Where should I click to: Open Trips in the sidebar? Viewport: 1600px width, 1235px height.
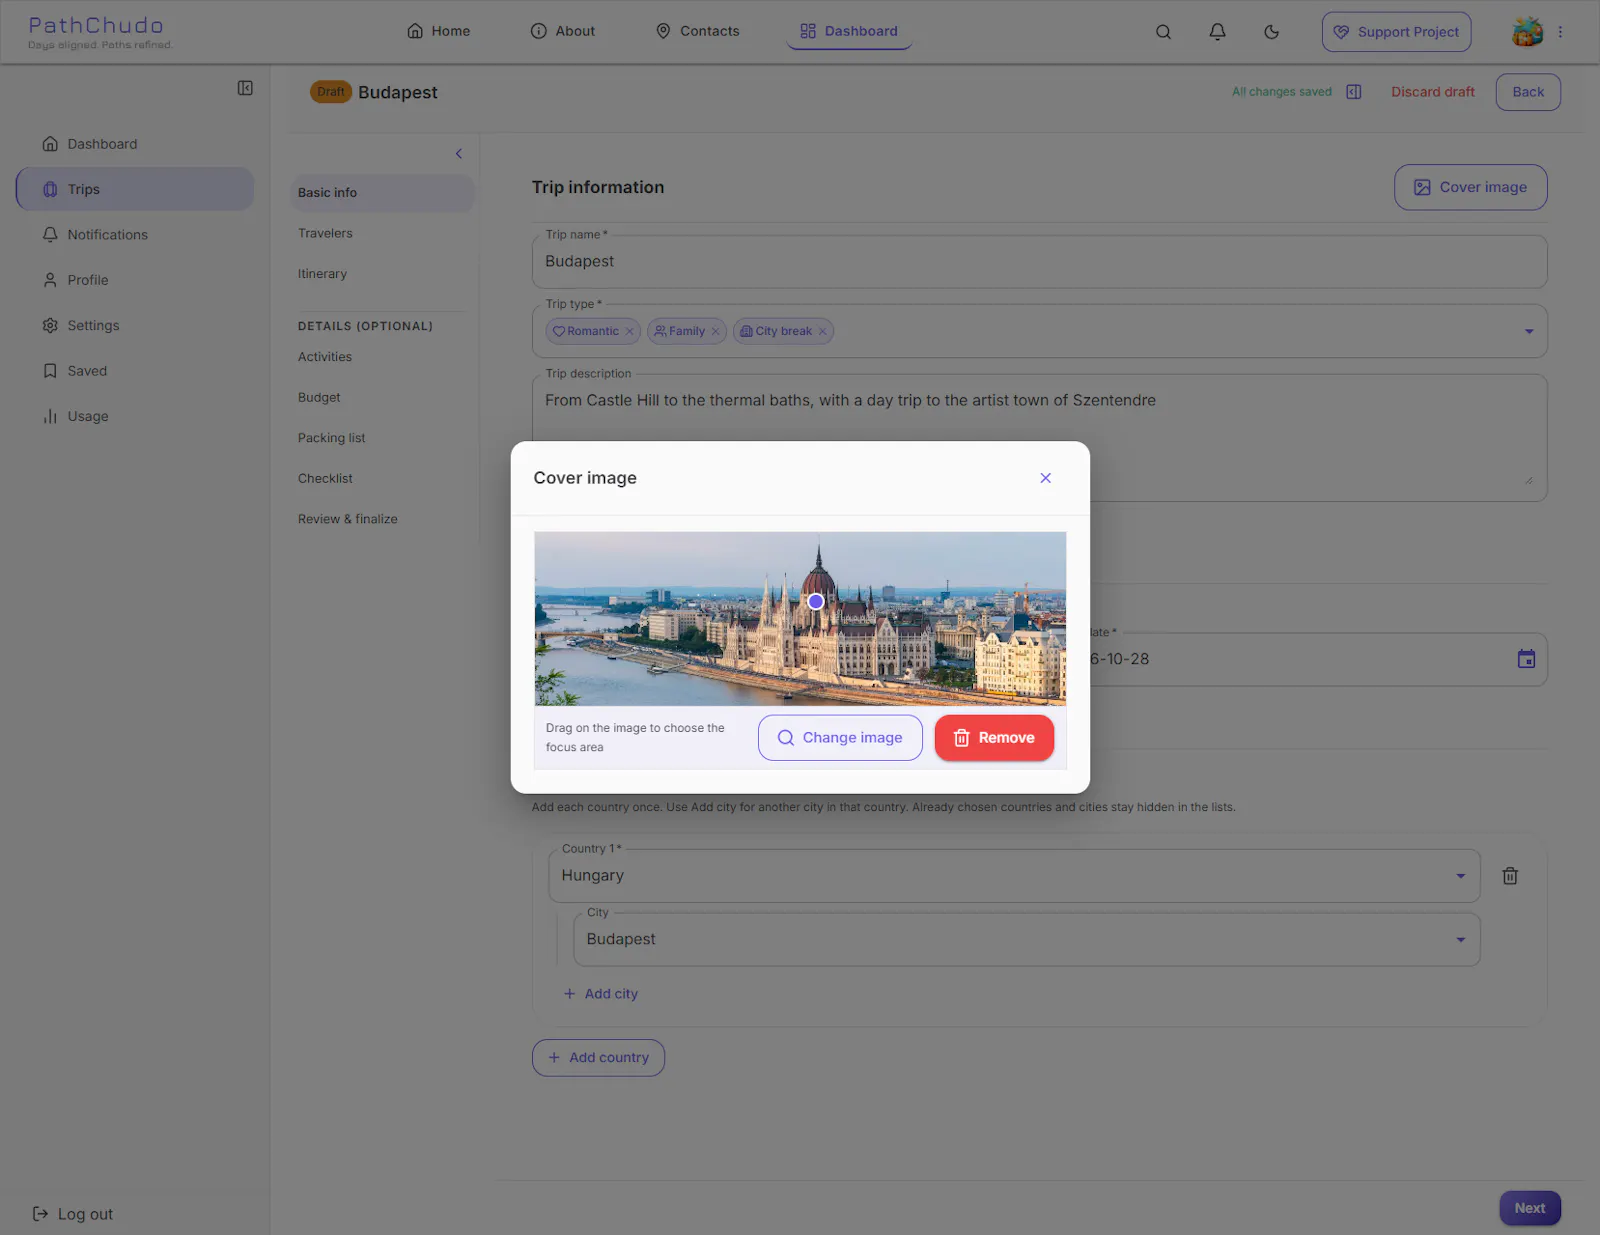click(x=135, y=189)
